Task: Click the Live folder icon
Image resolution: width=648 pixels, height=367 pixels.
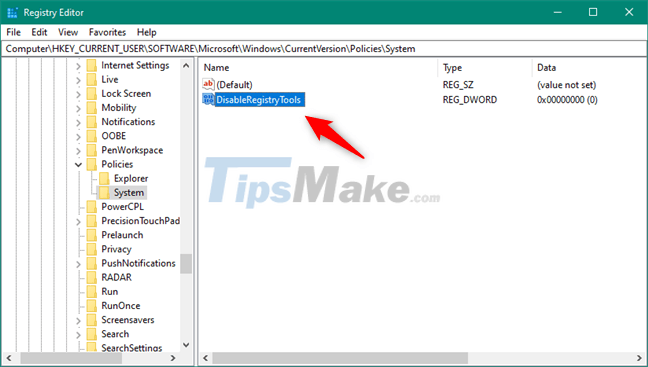Action: (92, 79)
